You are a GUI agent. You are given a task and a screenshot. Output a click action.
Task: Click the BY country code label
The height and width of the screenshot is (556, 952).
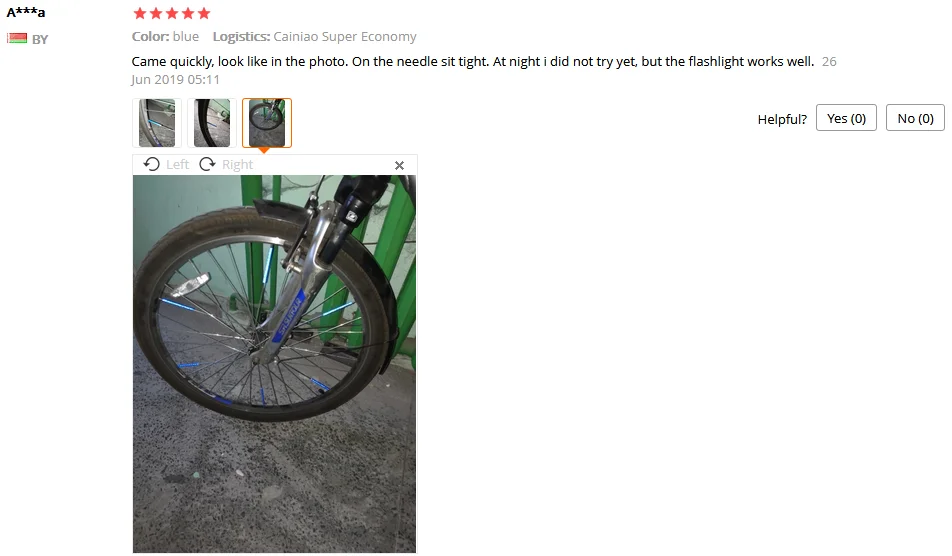[x=40, y=39]
